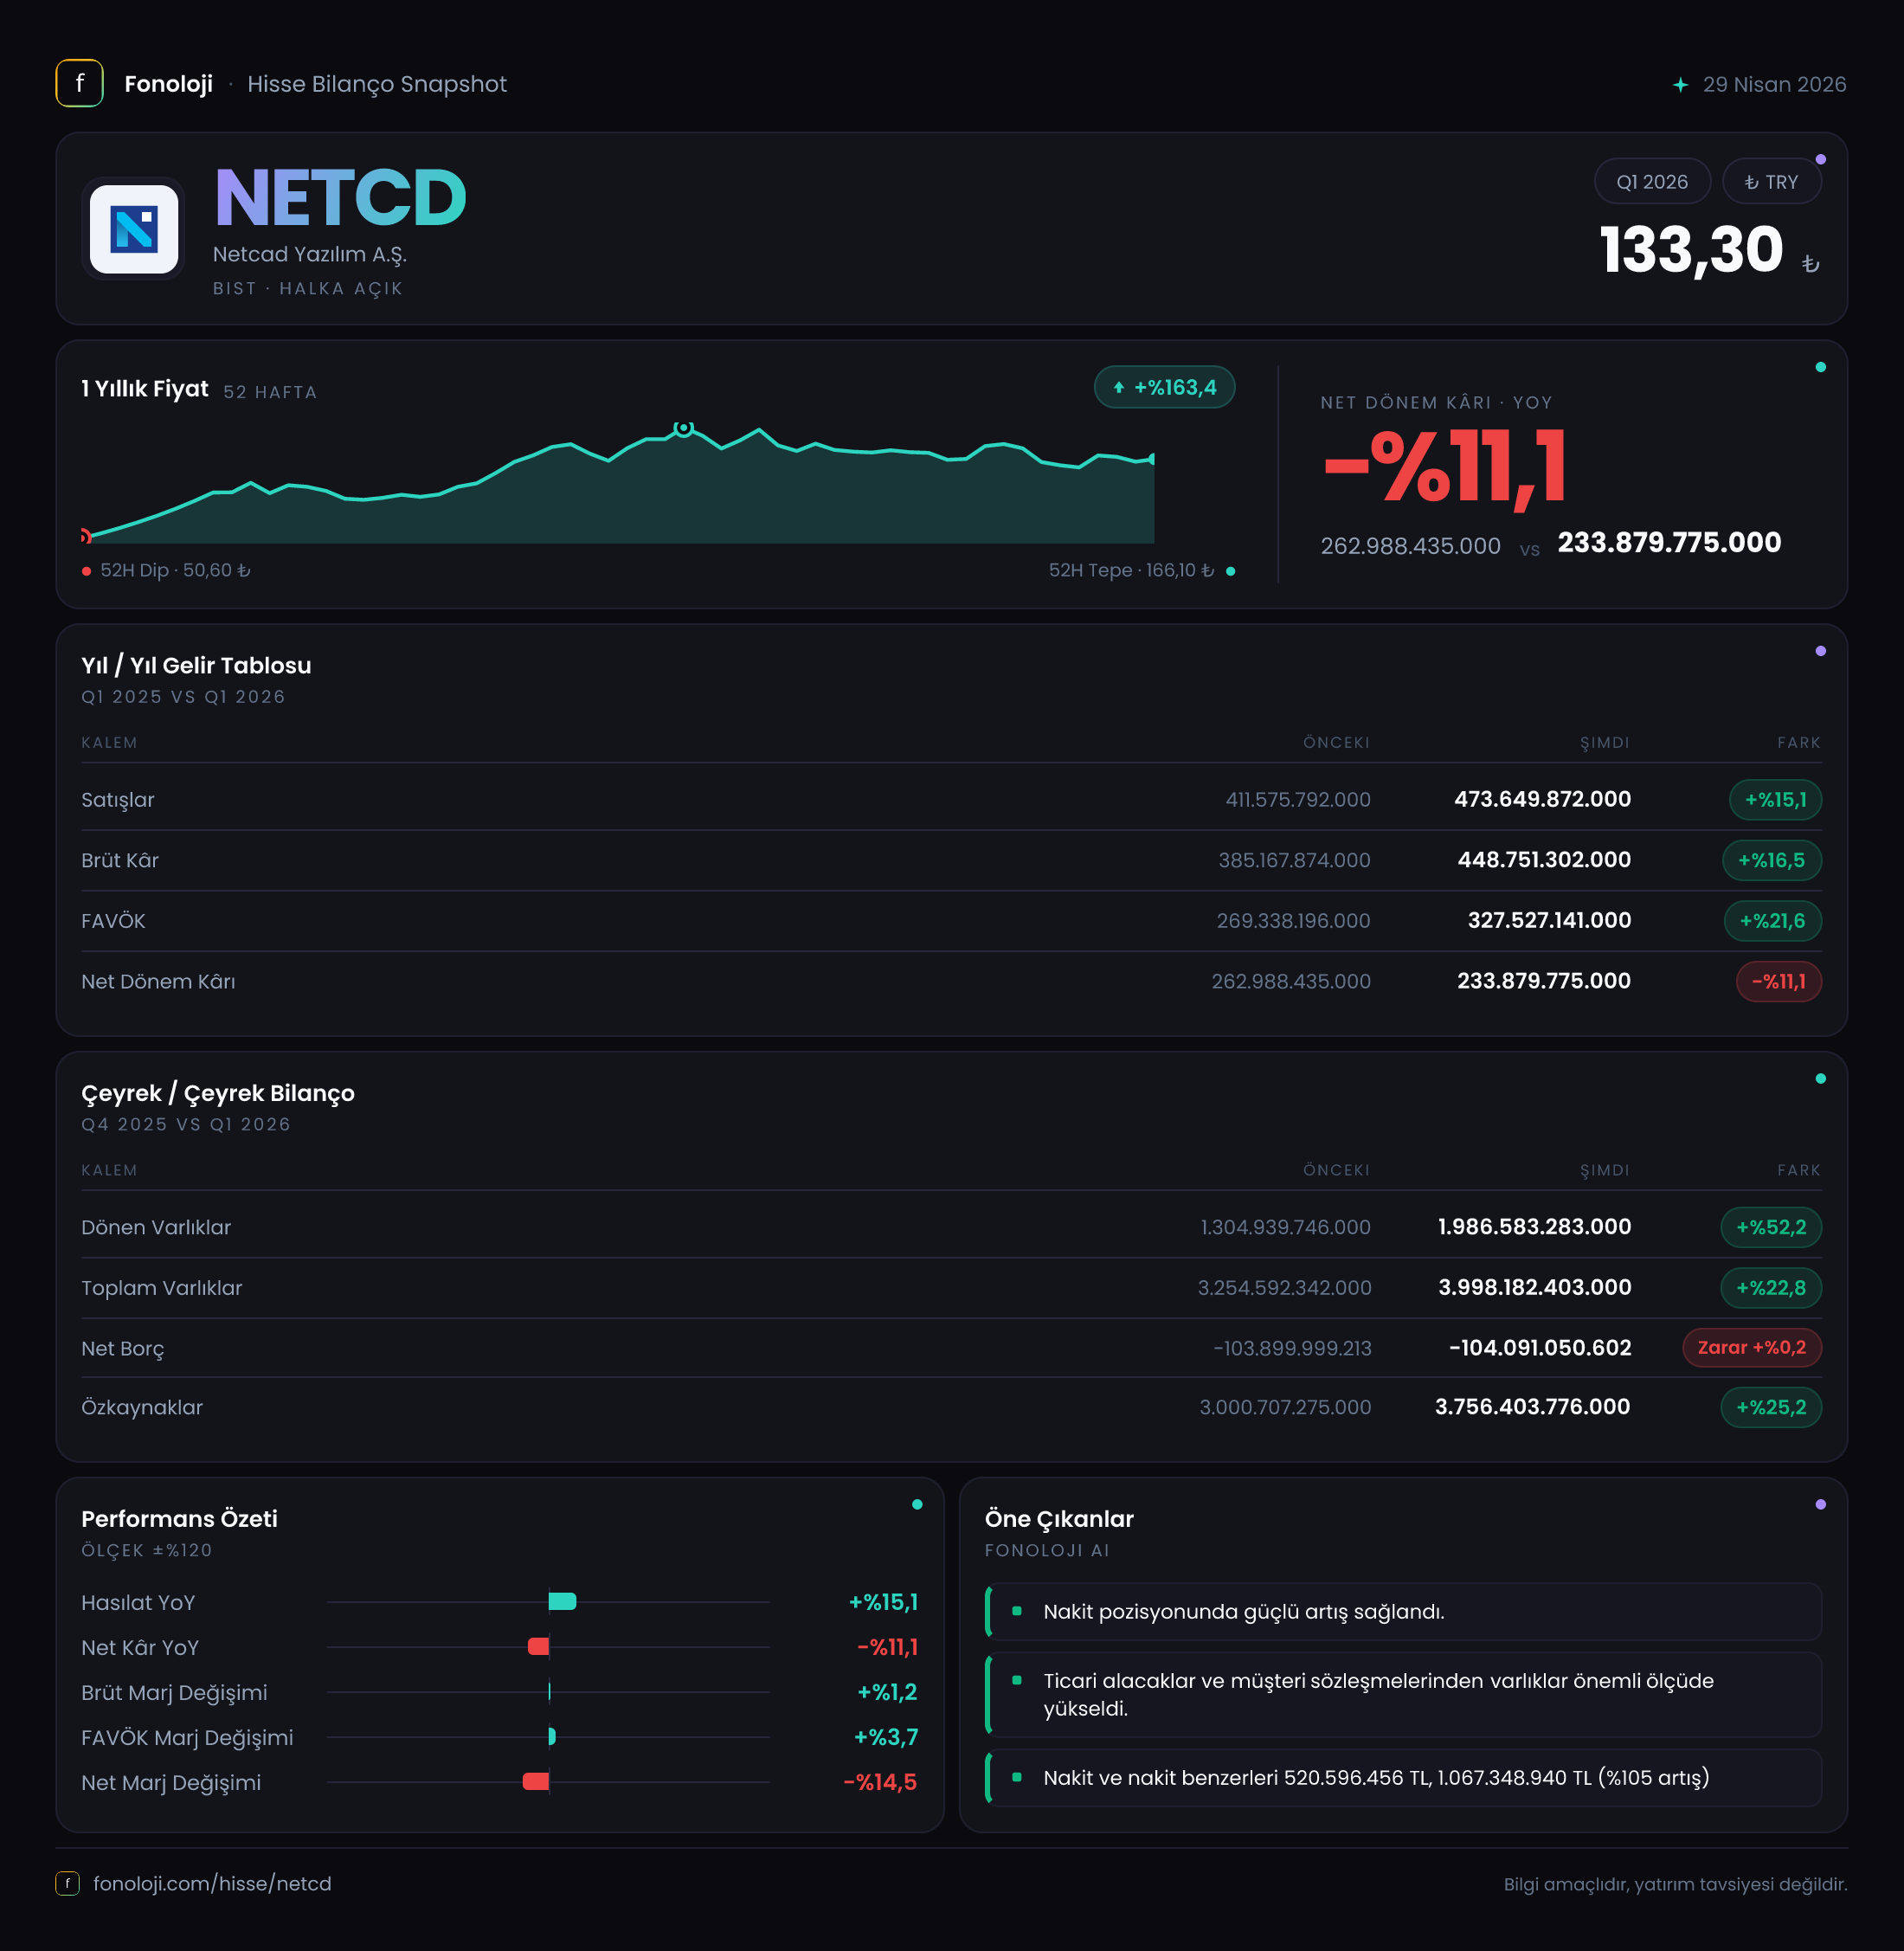
Task: Click the Netcad company logo thumbnail
Action: pos(134,229)
